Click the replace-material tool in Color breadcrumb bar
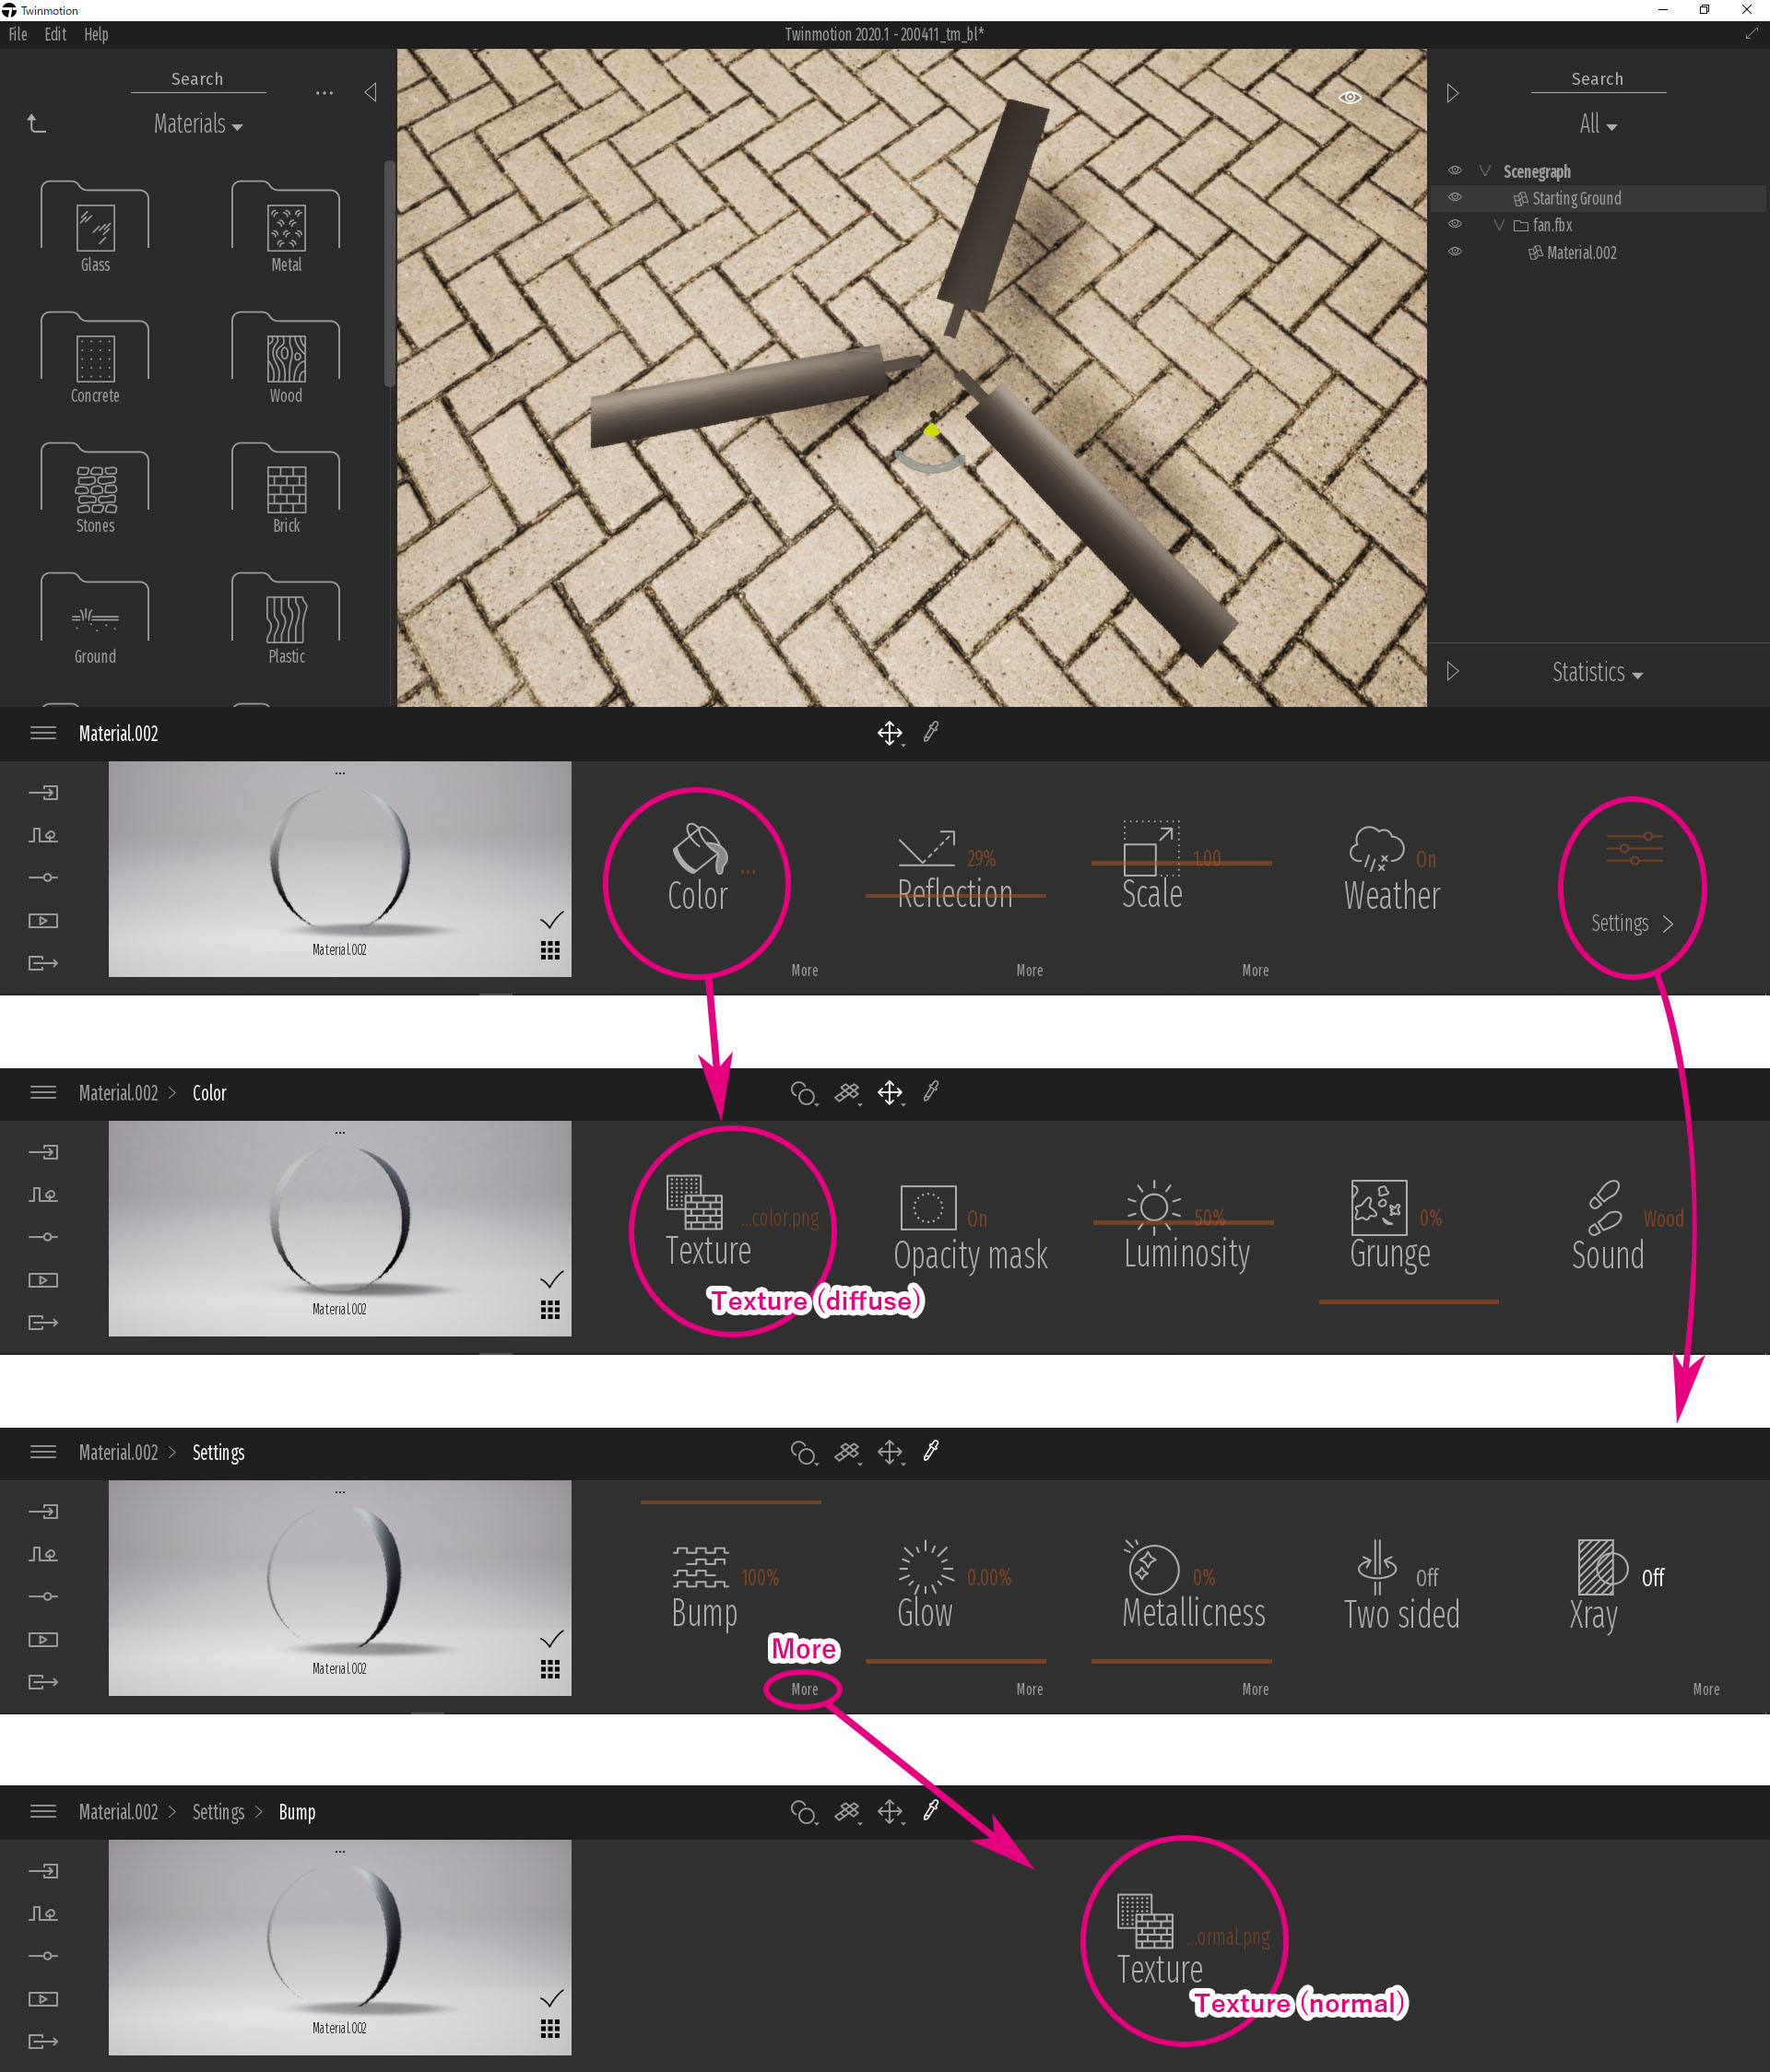Image resolution: width=1770 pixels, height=2072 pixels. coord(804,1093)
